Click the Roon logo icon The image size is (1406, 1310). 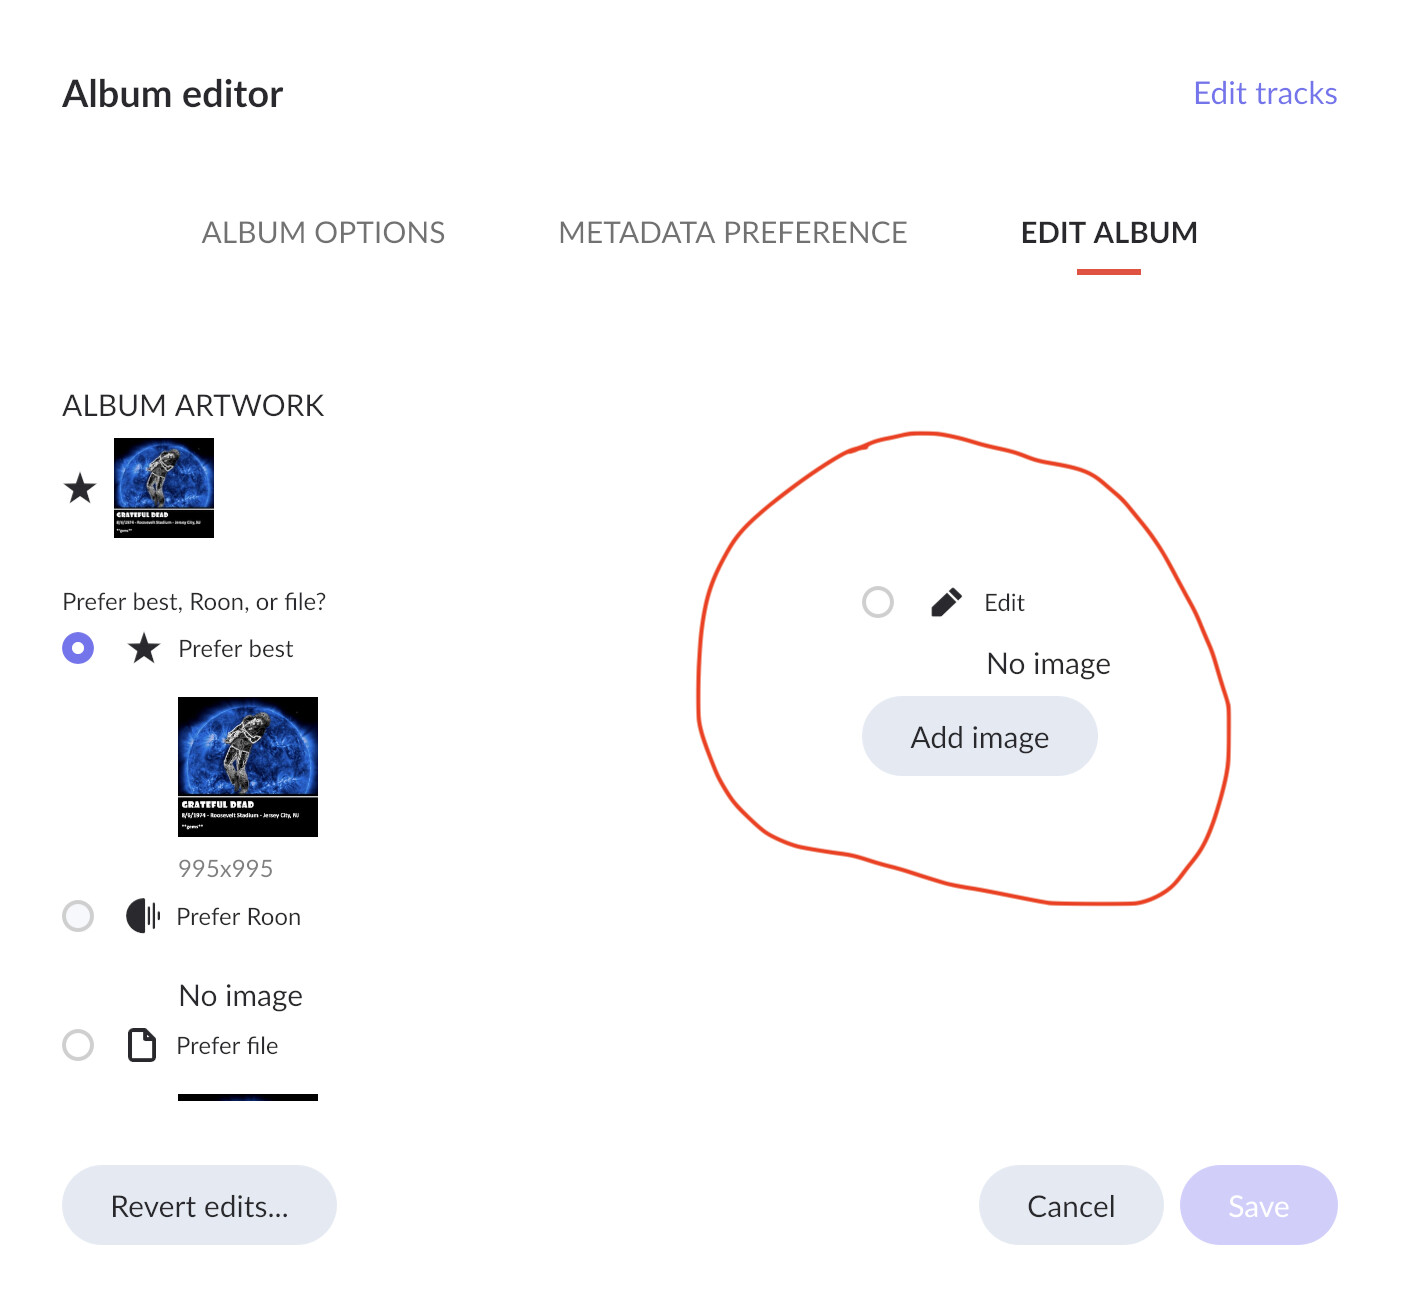coord(143,916)
